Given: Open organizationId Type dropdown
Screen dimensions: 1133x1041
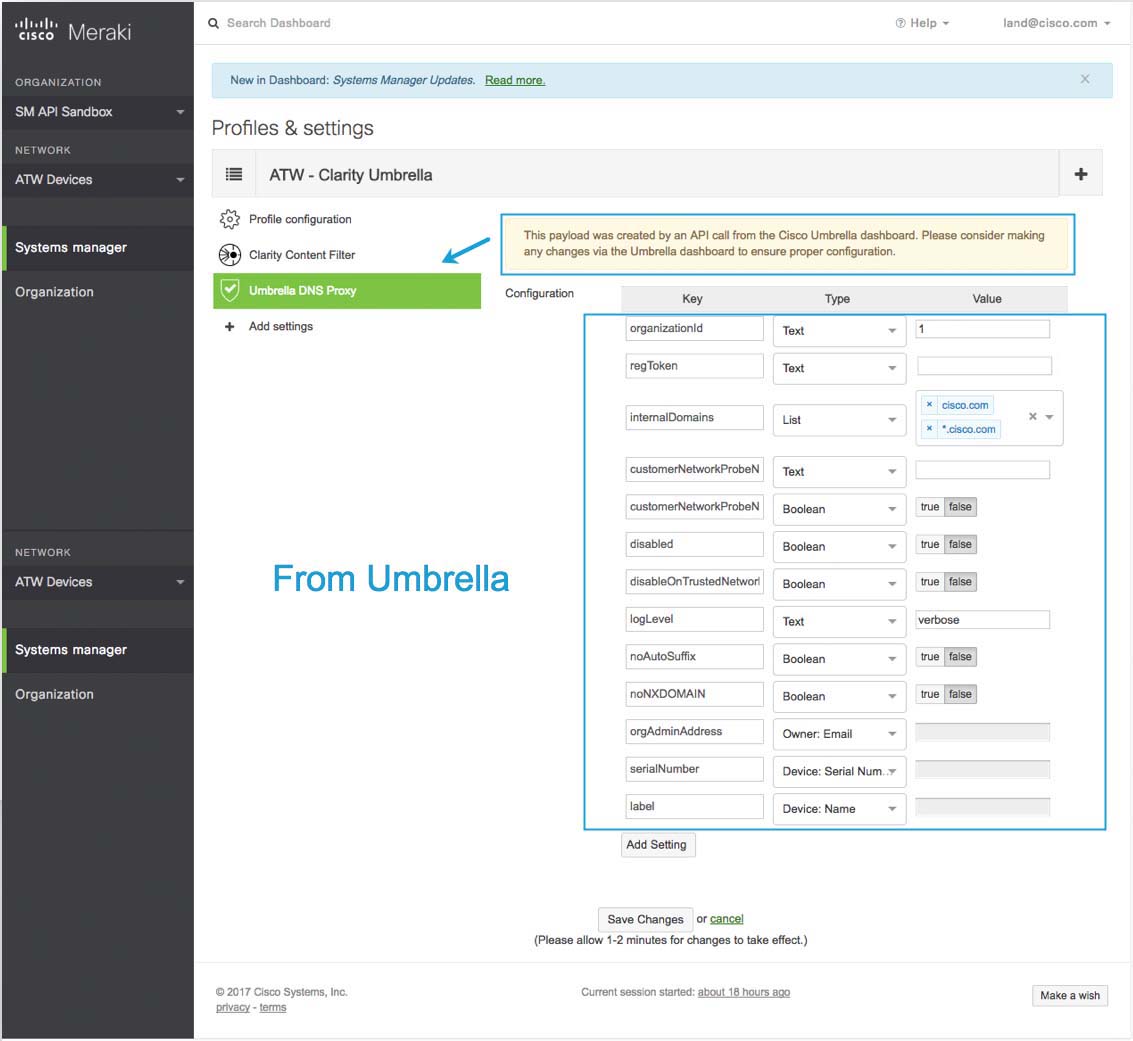Looking at the screenshot, I should point(839,331).
